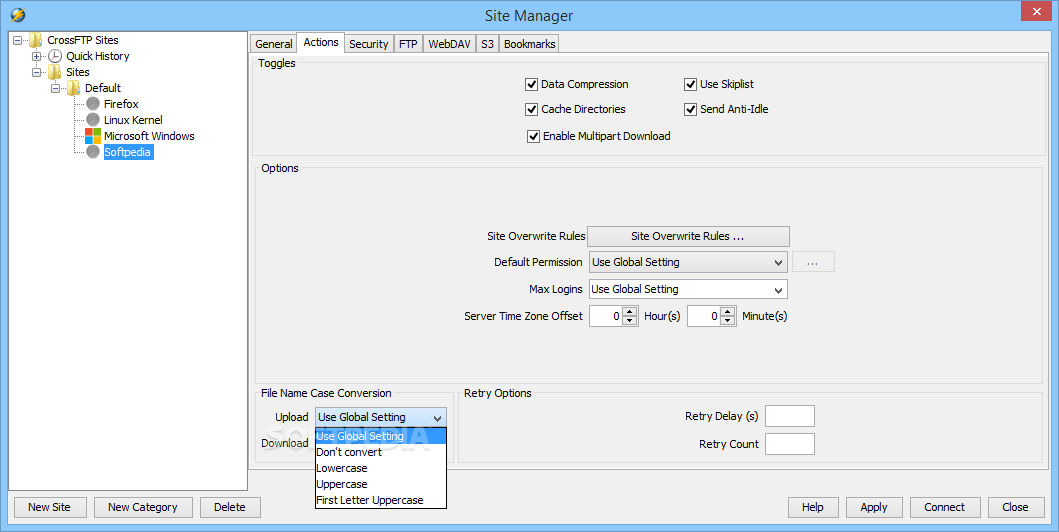Select the Softpedia site entry

[128, 153]
